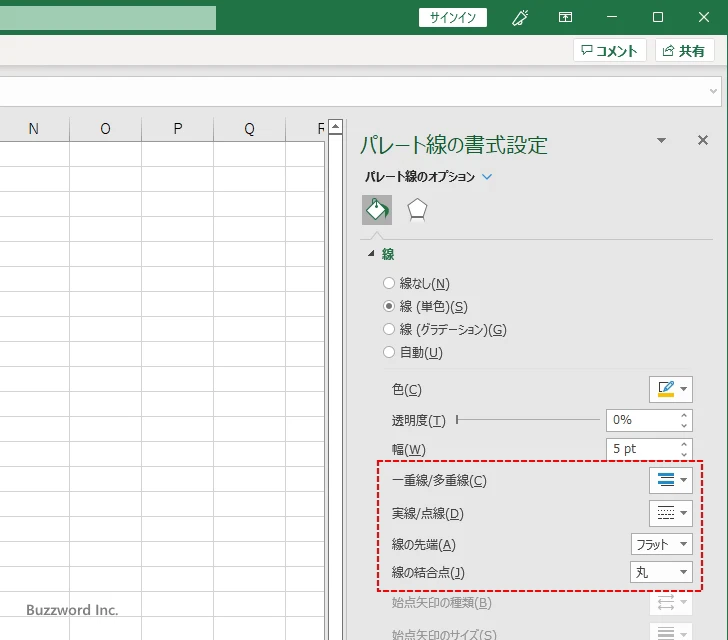Click the 共有 share button
Viewport: 728px width, 640px height.
coord(684,51)
